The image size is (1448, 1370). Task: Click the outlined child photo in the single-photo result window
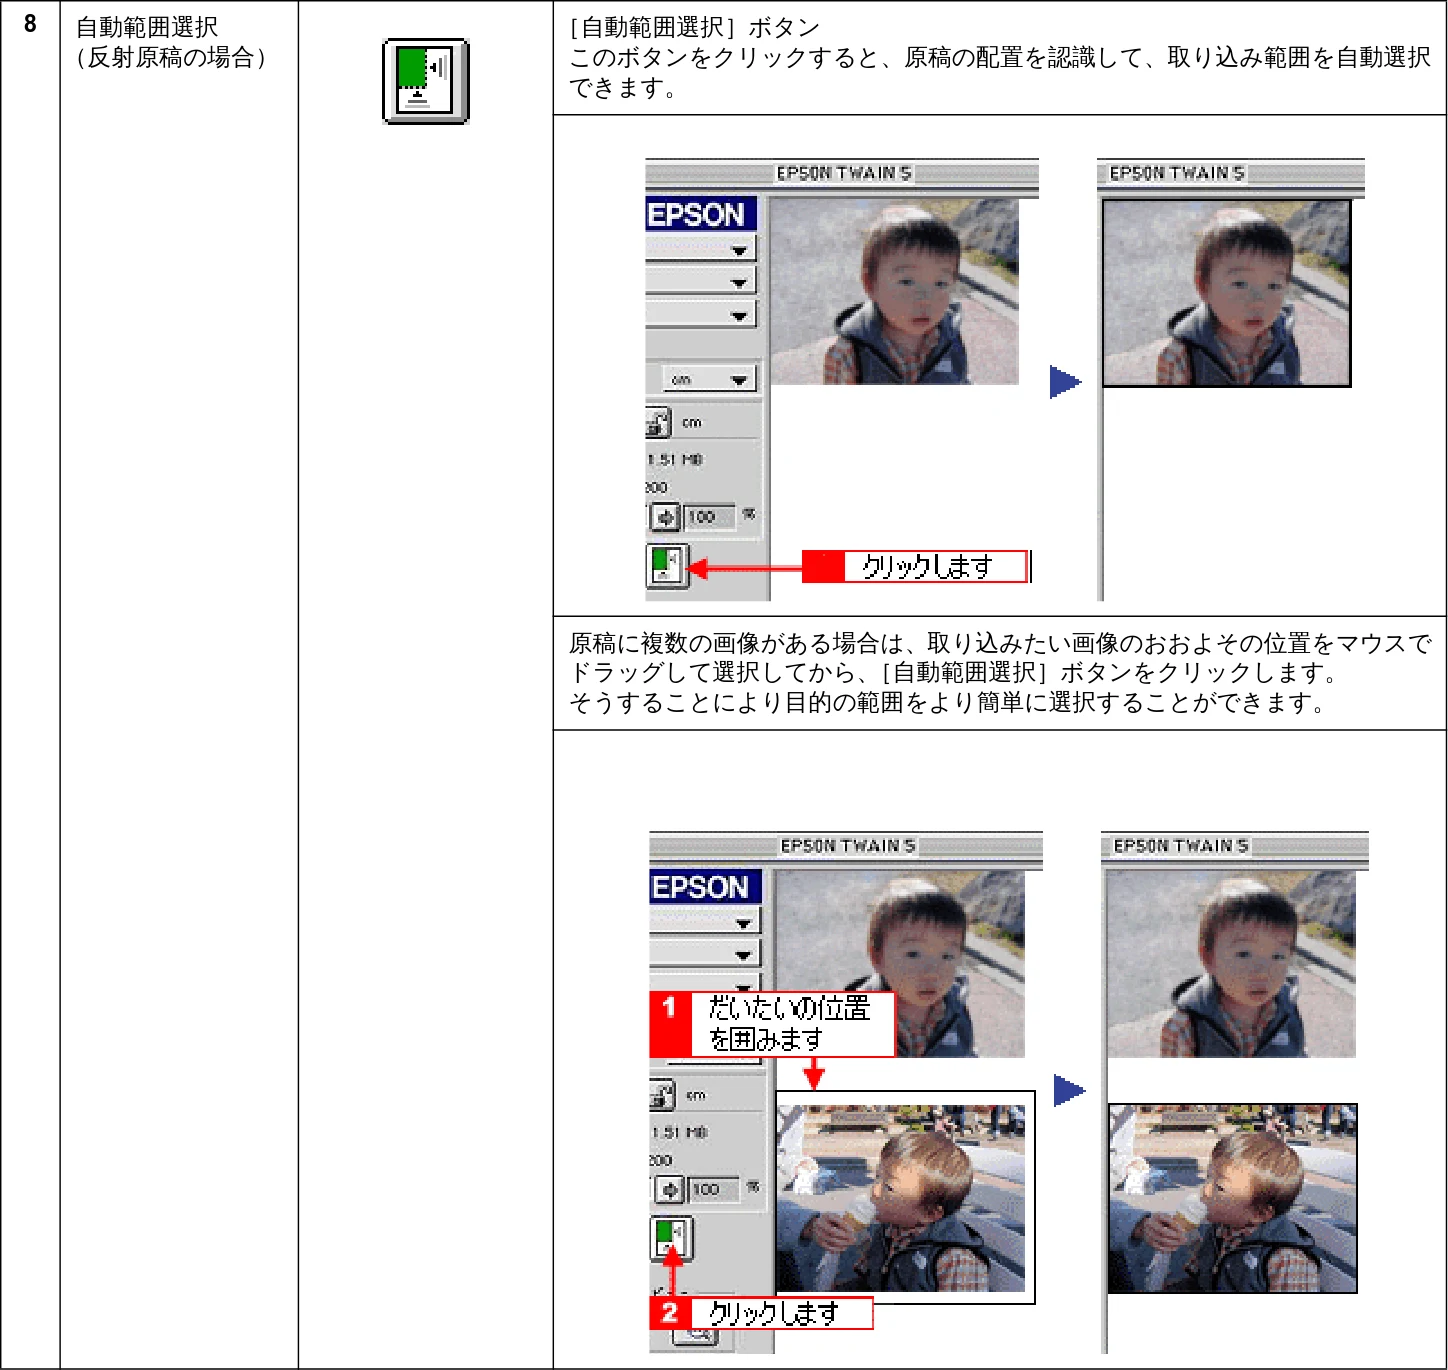(x=1227, y=293)
